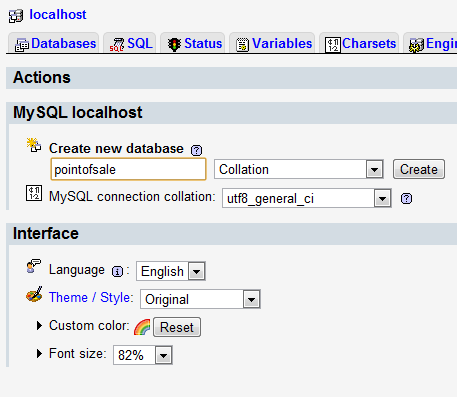Screen dimensions: 457x397
Task: Click the MySQL localhost heading
Action: pyautogui.click(x=78, y=112)
